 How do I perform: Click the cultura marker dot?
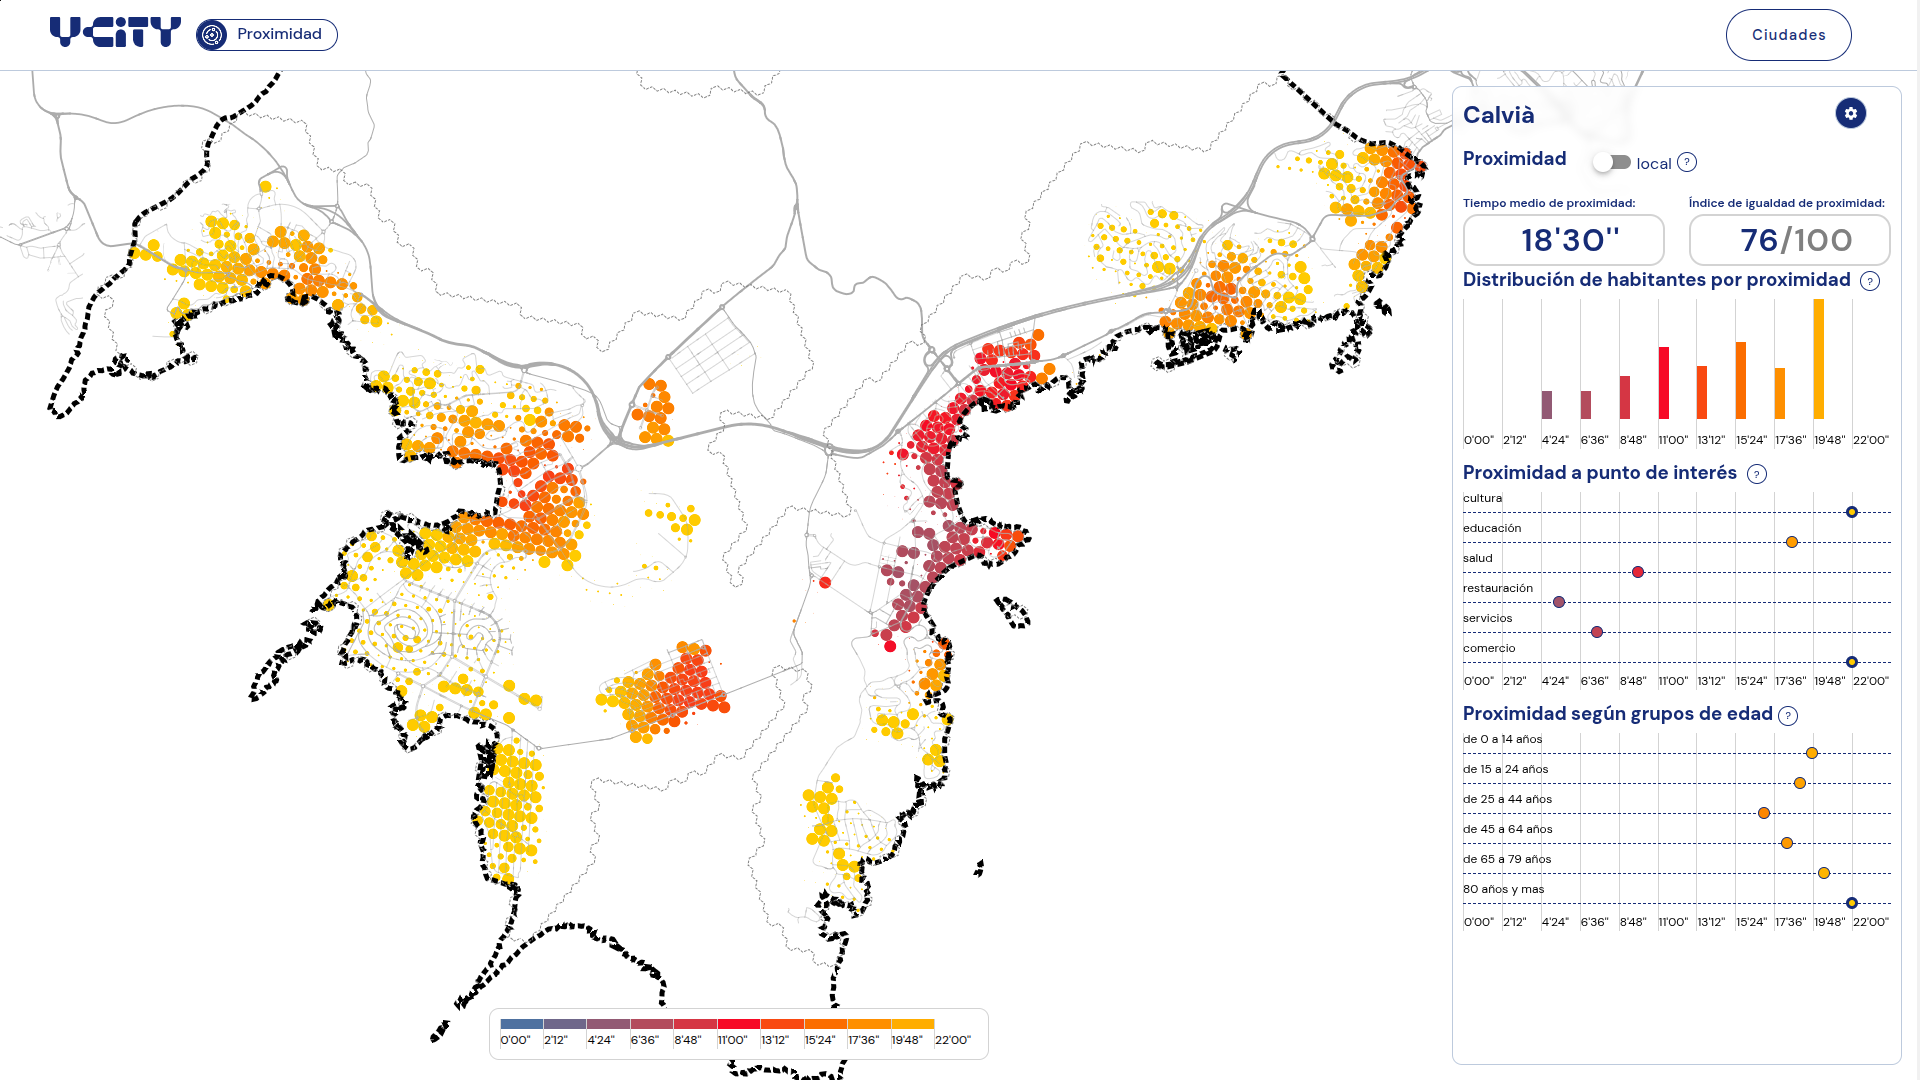coord(1851,512)
